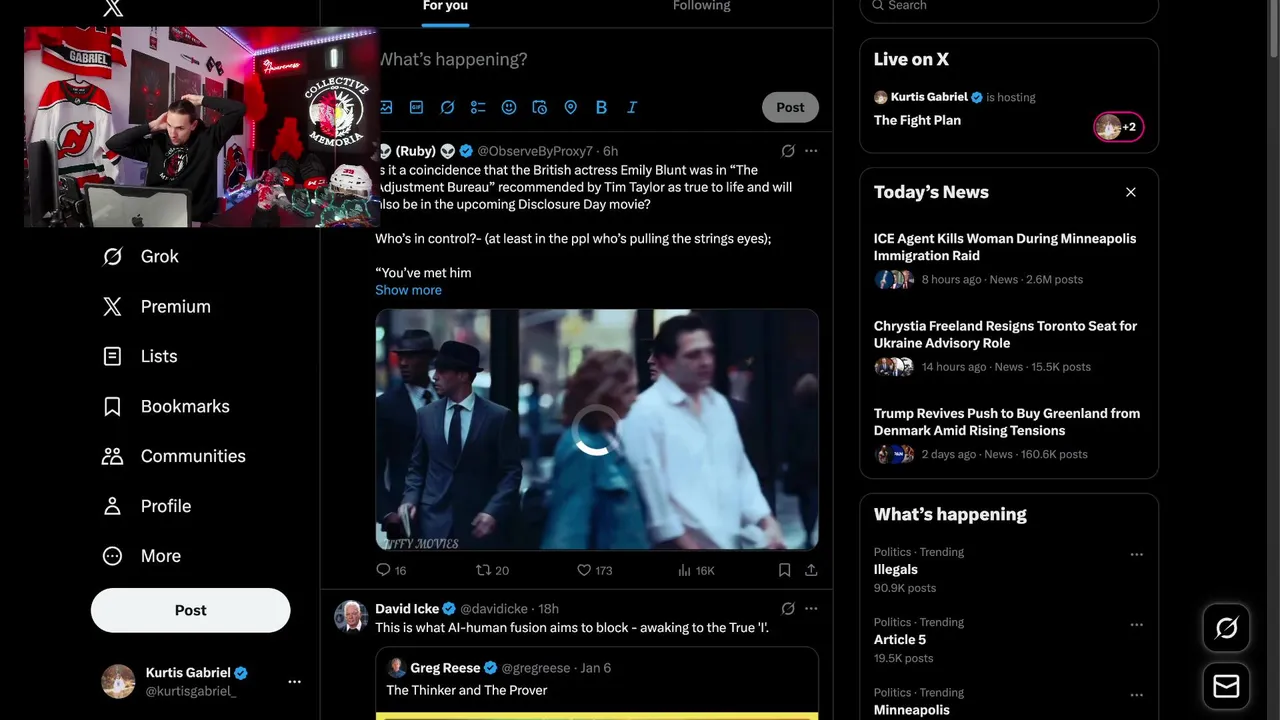Open Communities from the sidebar

coord(173,456)
